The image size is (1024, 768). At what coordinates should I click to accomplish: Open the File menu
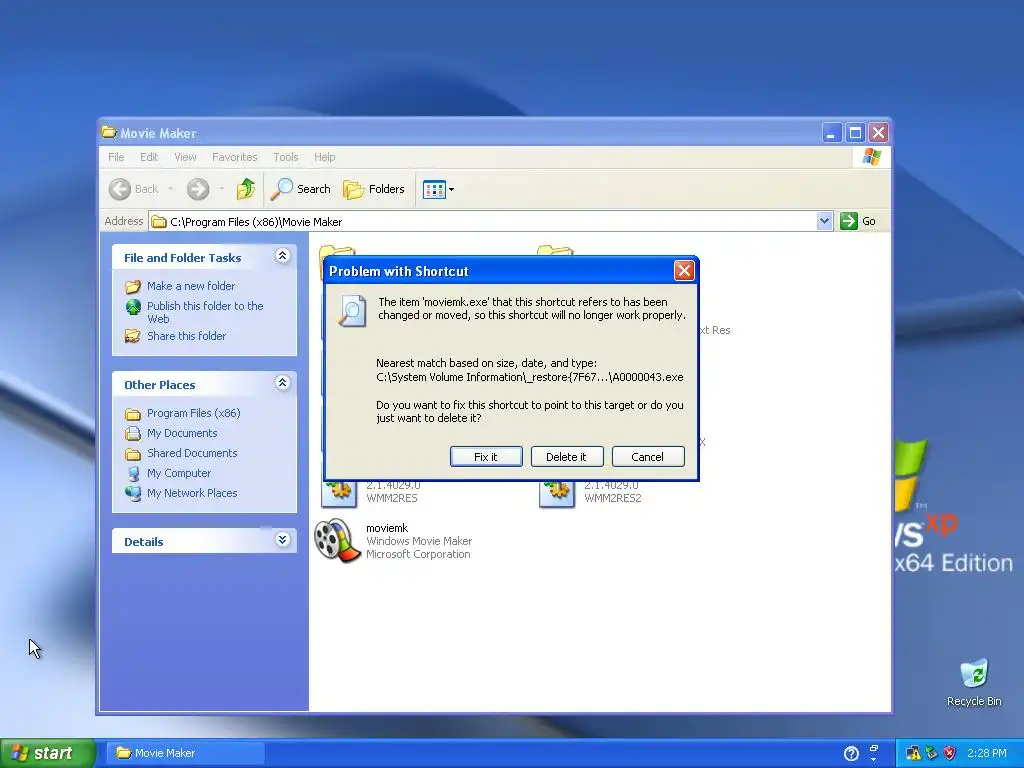pyautogui.click(x=116, y=157)
